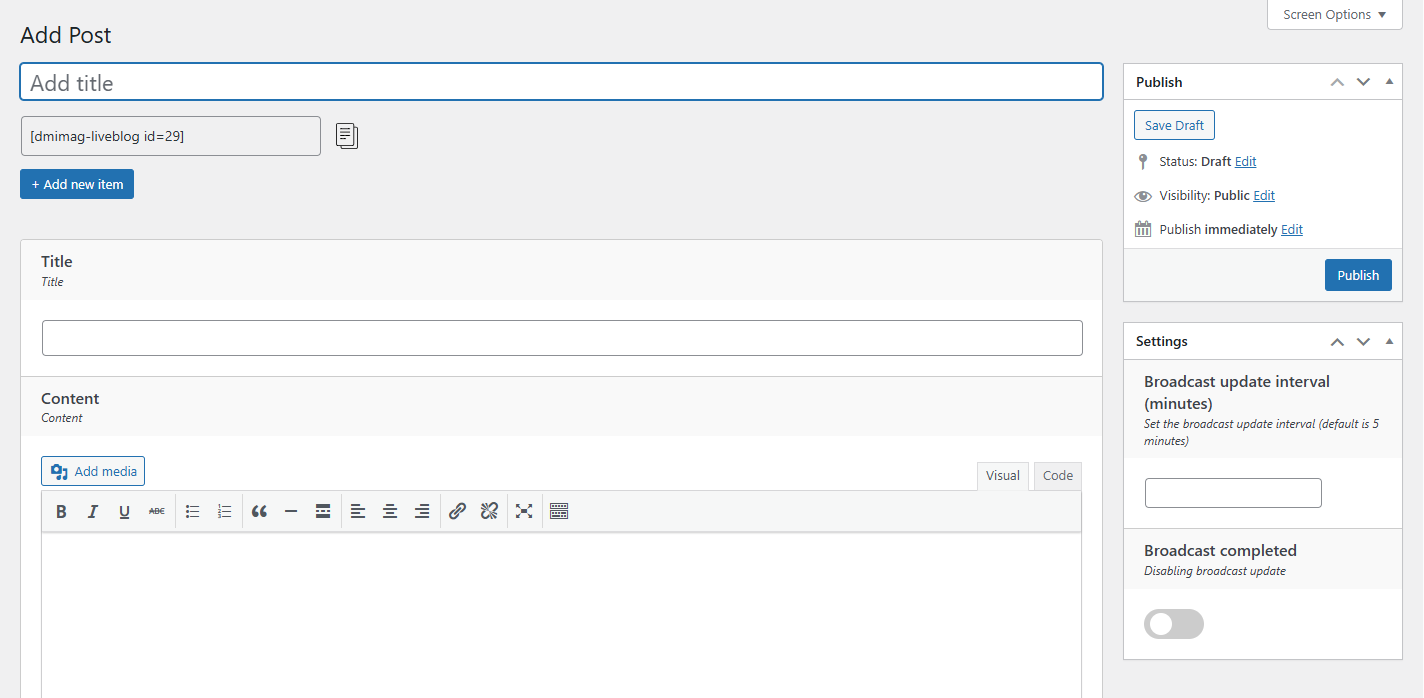The width and height of the screenshot is (1424, 698).
Task: Align text right
Action: click(422, 511)
